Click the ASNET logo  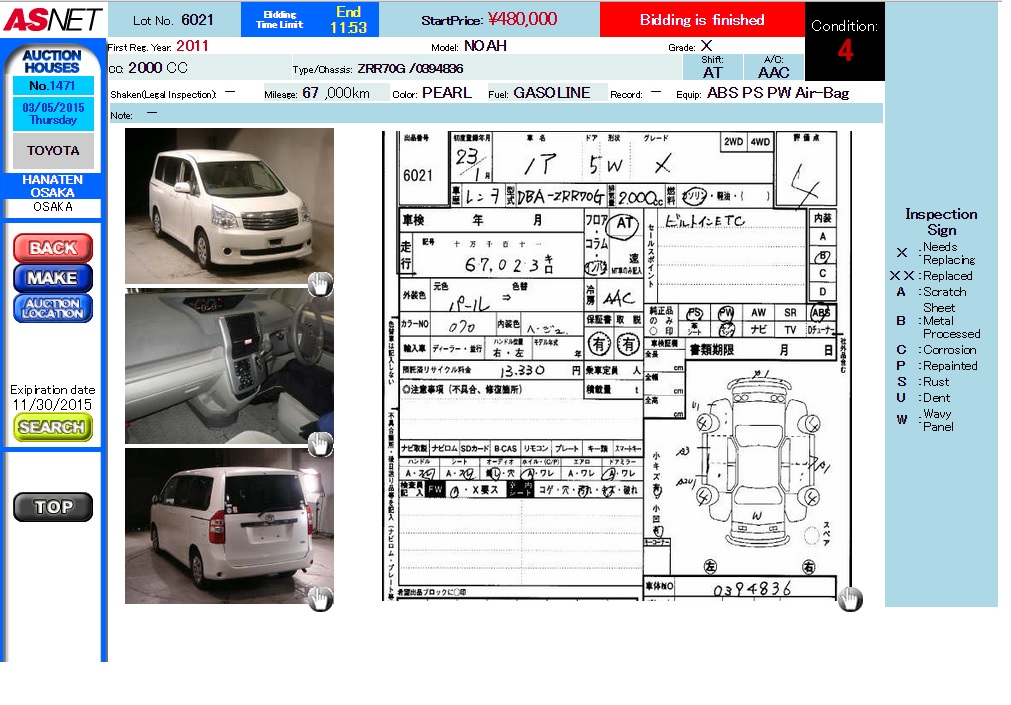coord(52,19)
